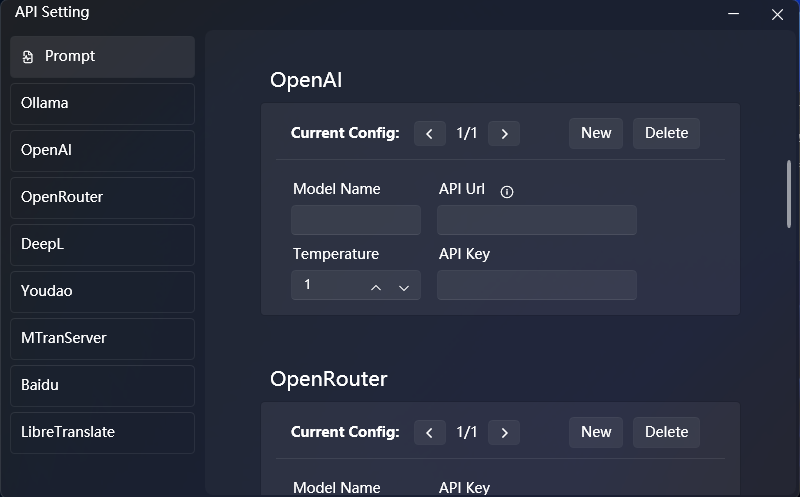Image resolution: width=800 pixels, height=497 pixels.
Task: Create a New OpenAI config
Action: [596, 133]
